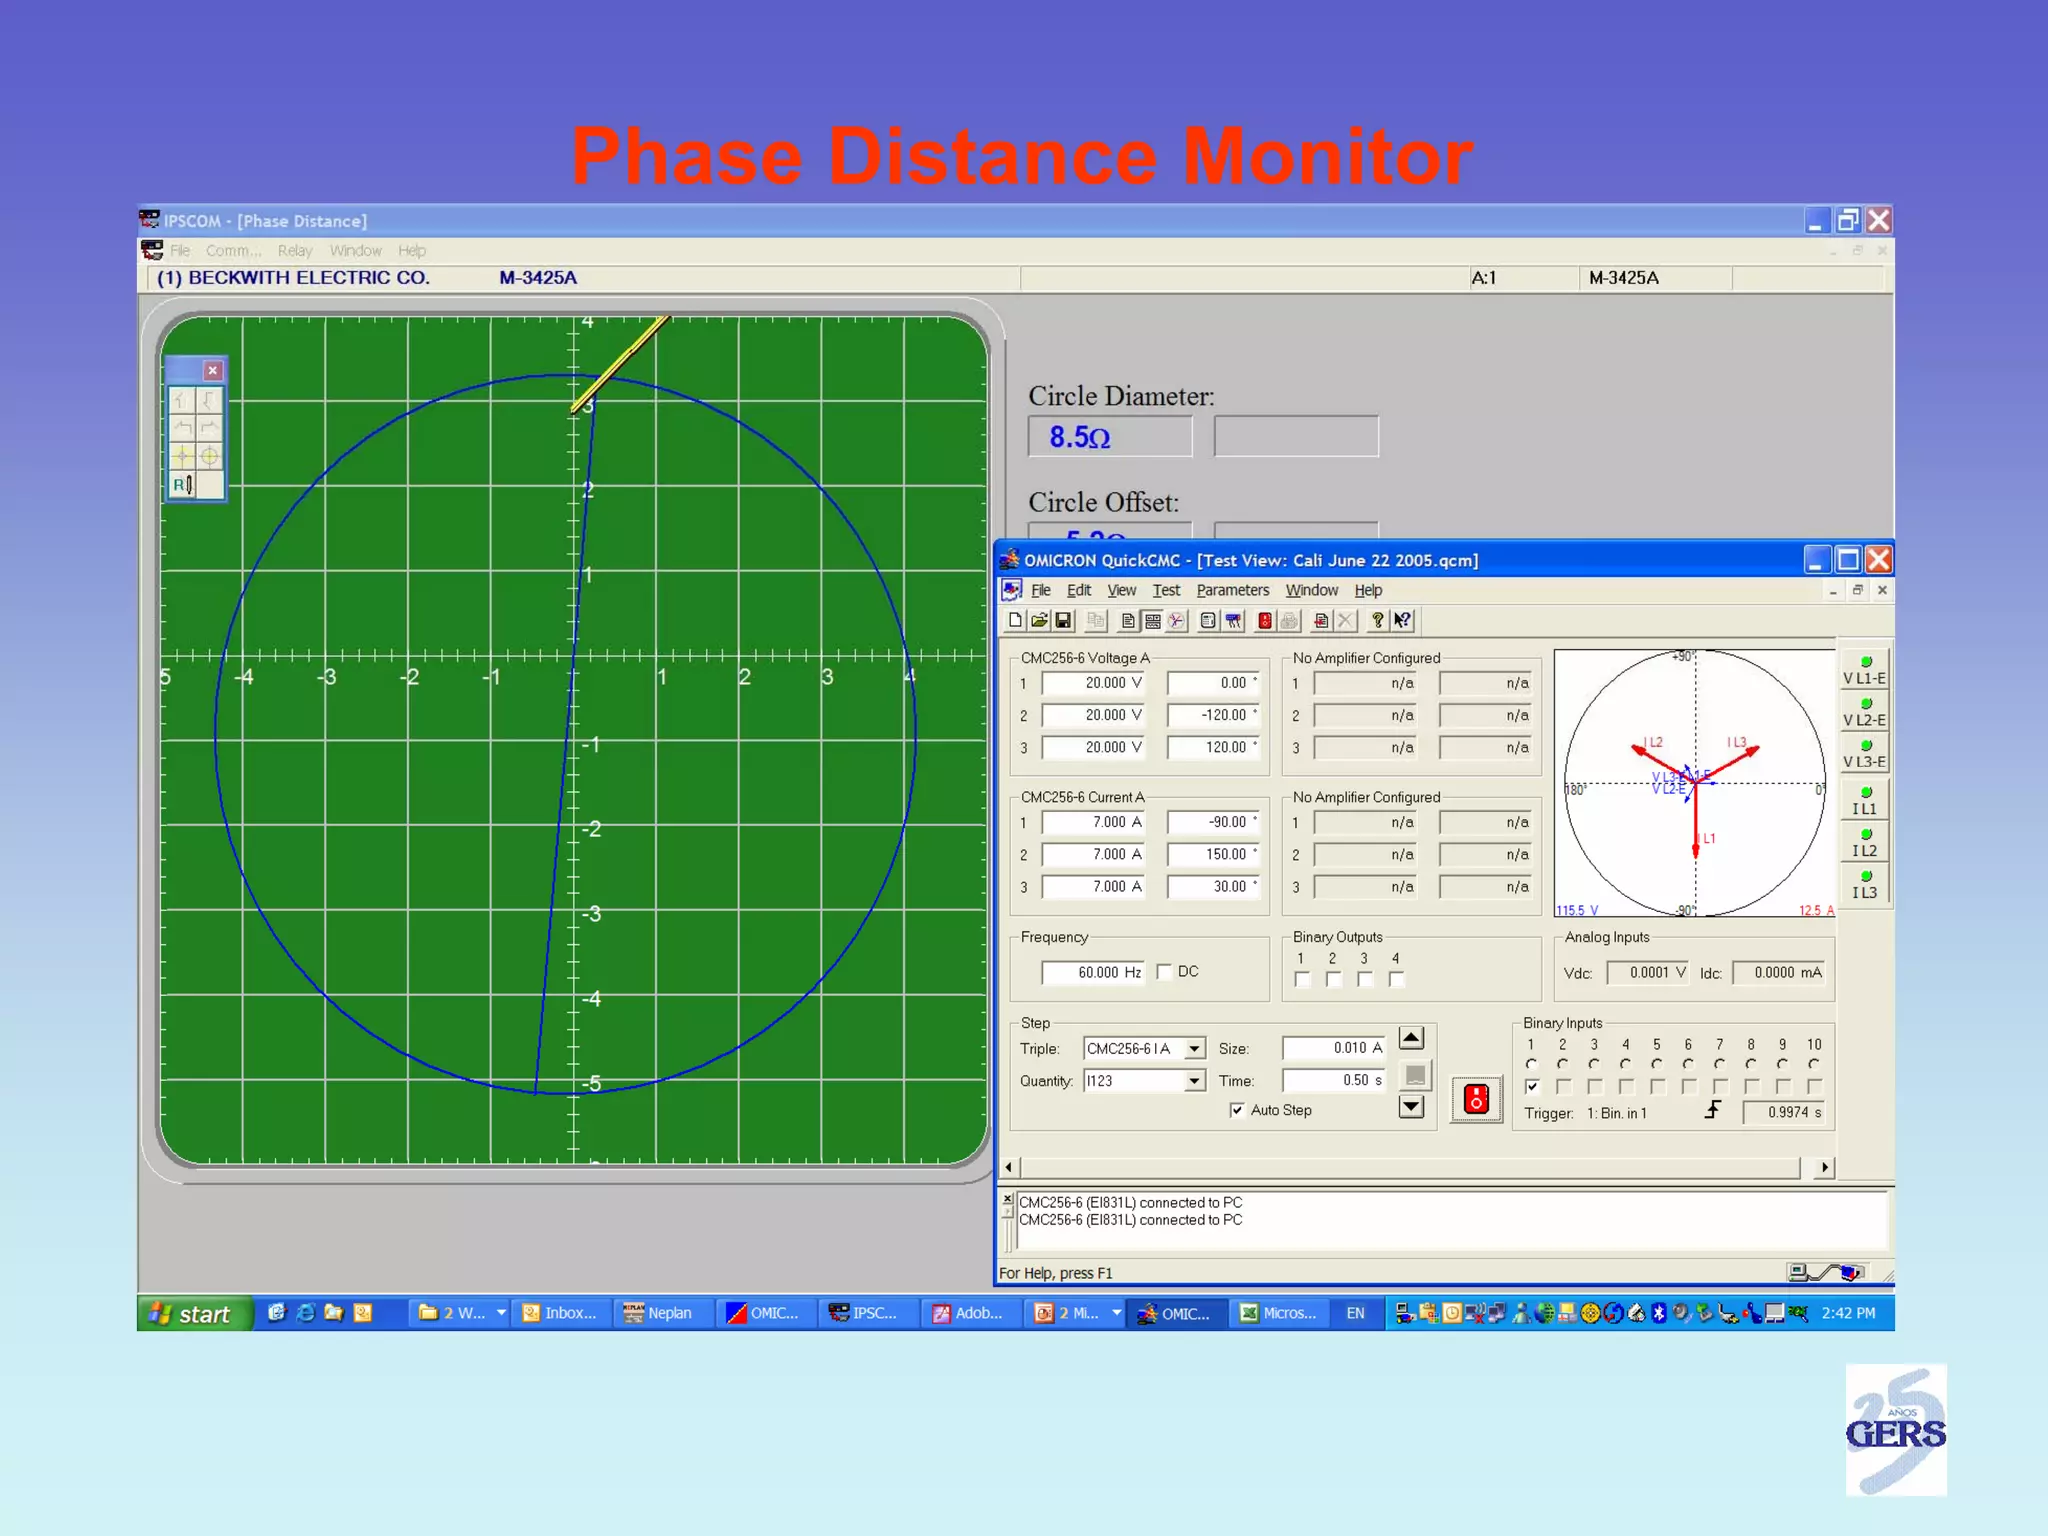Open the Edit menu in QuickCMC
The width and height of the screenshot is (2048, 1536).
pos(1079,590)
